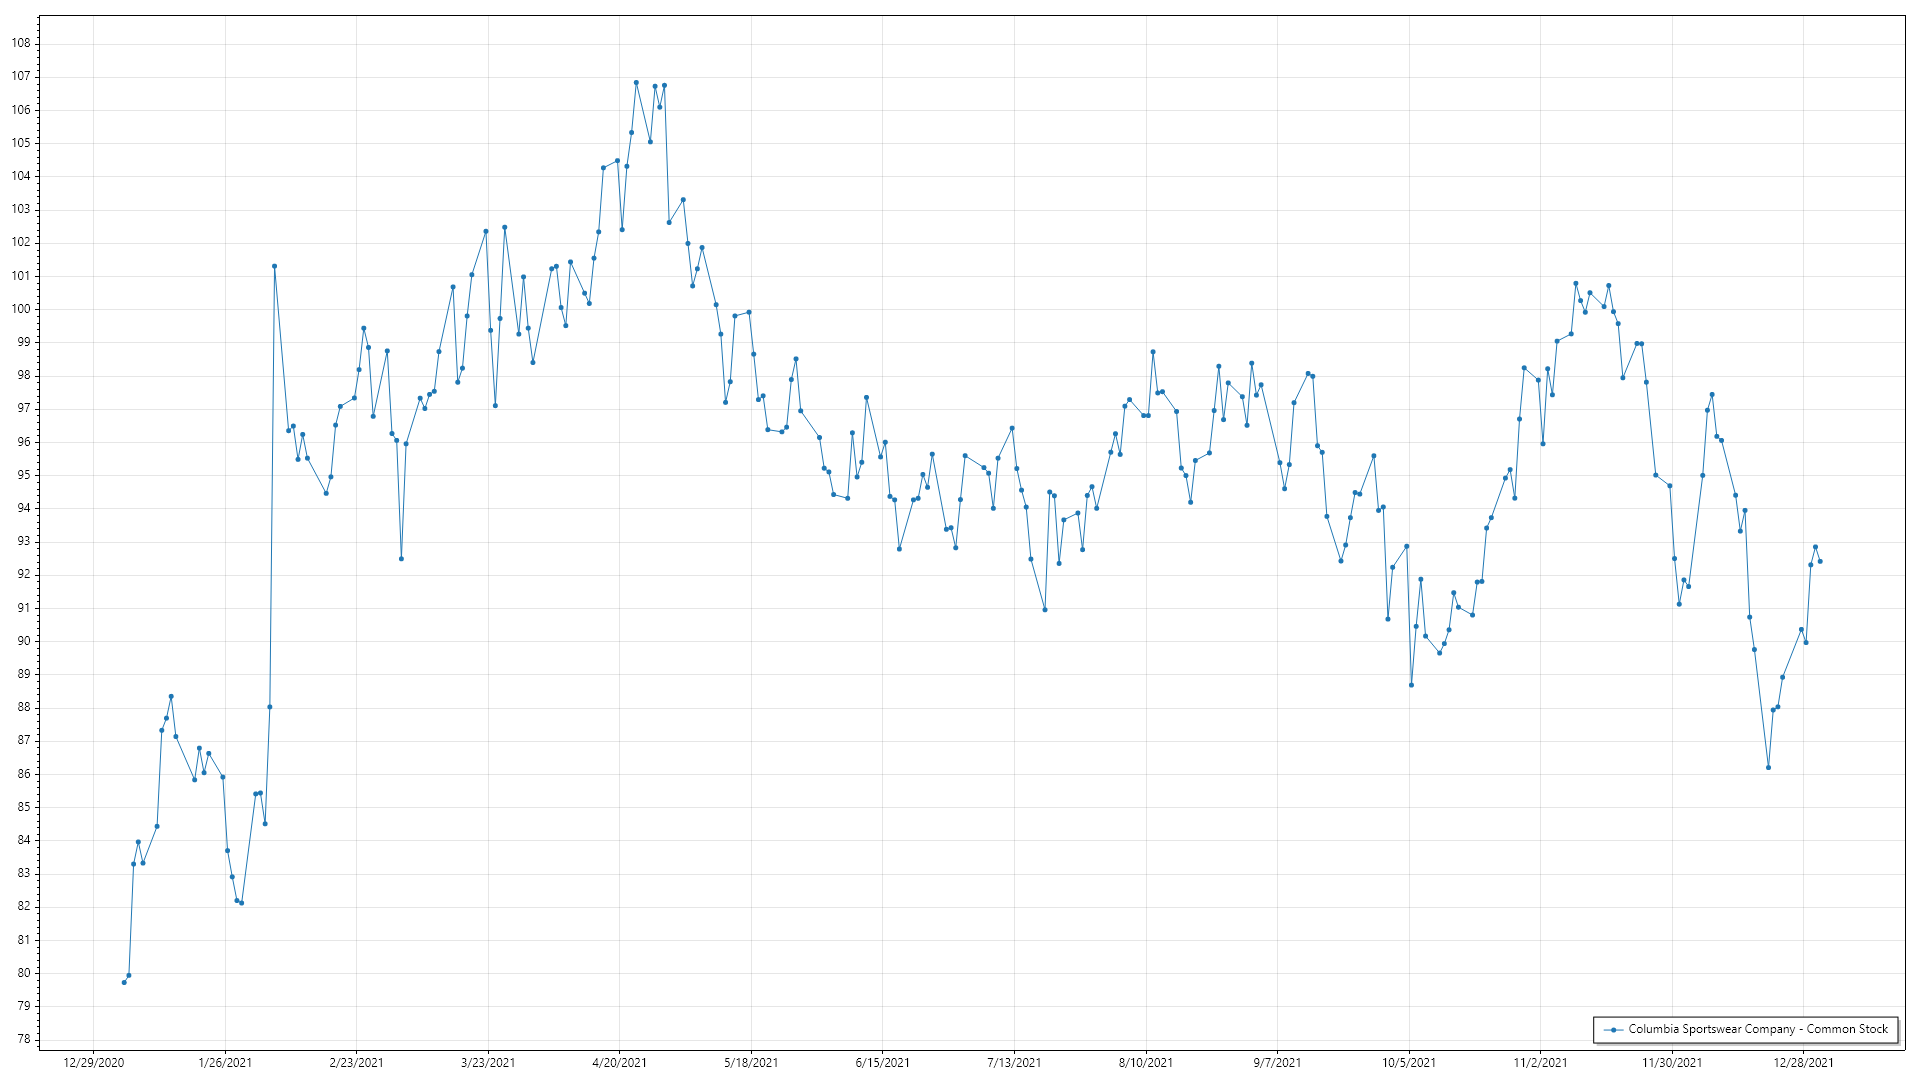Click the early February spike point at 101.3
The width and height of the screenshot is (1920, 1080).
pos(274,266)
